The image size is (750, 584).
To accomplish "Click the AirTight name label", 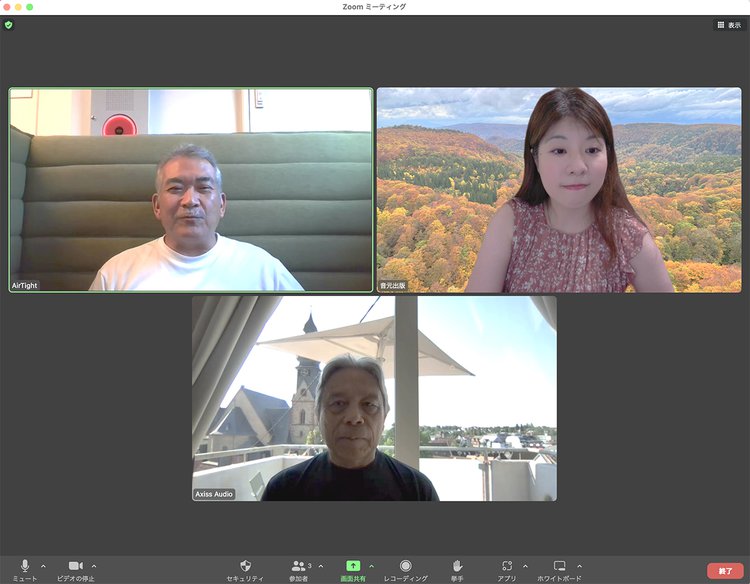I will coord(24,286).
